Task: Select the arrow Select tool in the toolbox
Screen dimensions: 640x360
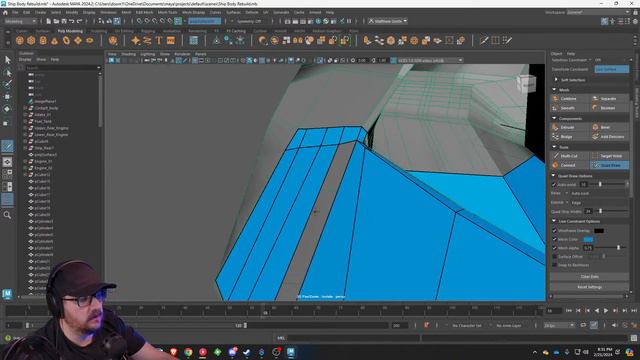Action: 7,60
